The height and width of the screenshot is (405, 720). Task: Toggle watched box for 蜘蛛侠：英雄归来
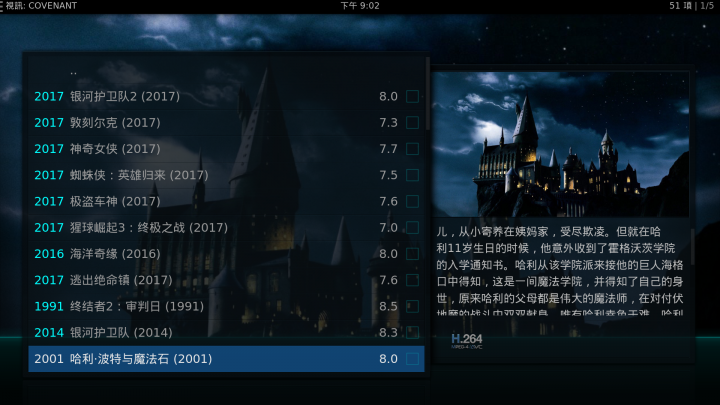click(x=412, y=175)
